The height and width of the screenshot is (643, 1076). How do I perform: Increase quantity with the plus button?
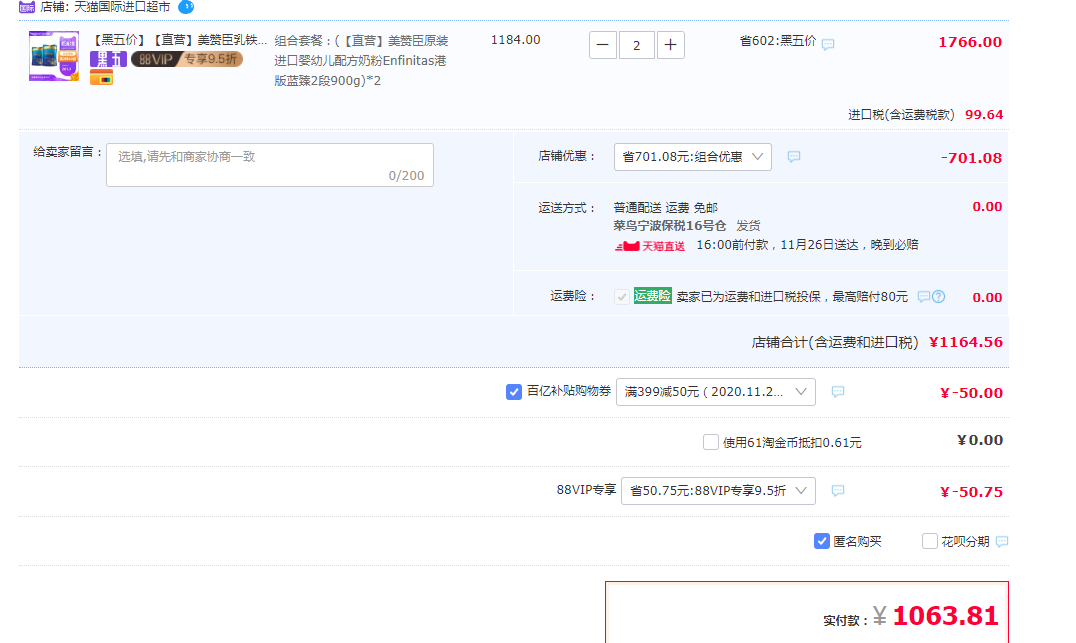(x=670, y=45)
